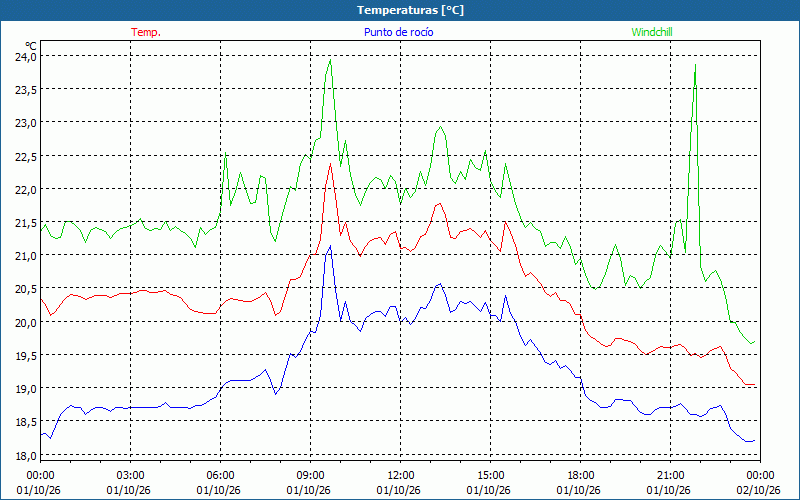This screenshot has width=800, height=500.
Task: Click the "01/10/26" date under 18:00
Action: click(579, 490)
